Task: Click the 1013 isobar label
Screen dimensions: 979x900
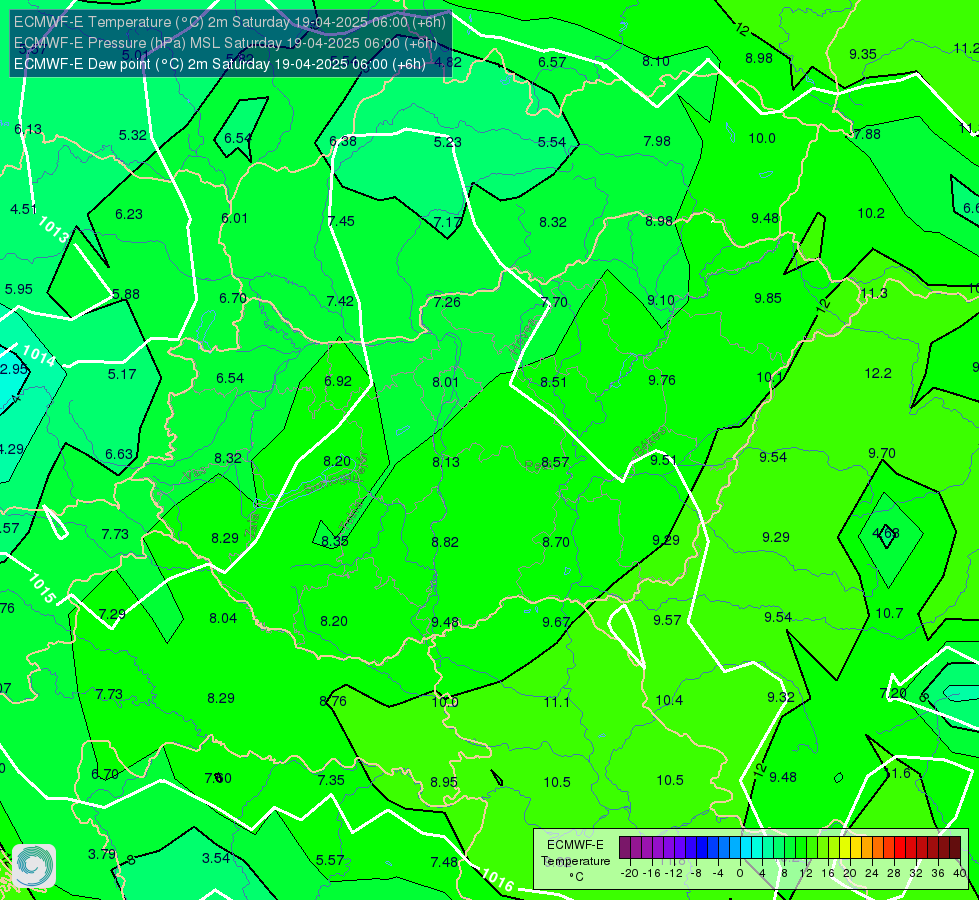Action: point(53,230)
